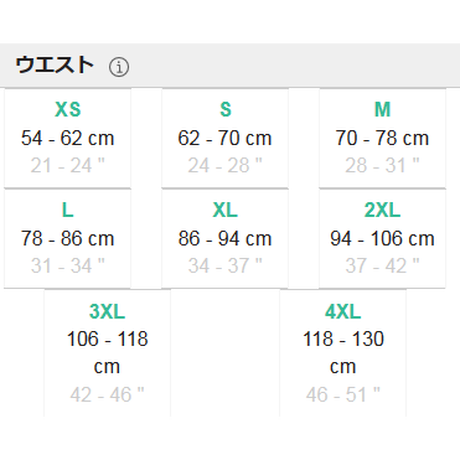
Task: Click the 46 - 51 inch range text
Action: (x=343, y=394)
